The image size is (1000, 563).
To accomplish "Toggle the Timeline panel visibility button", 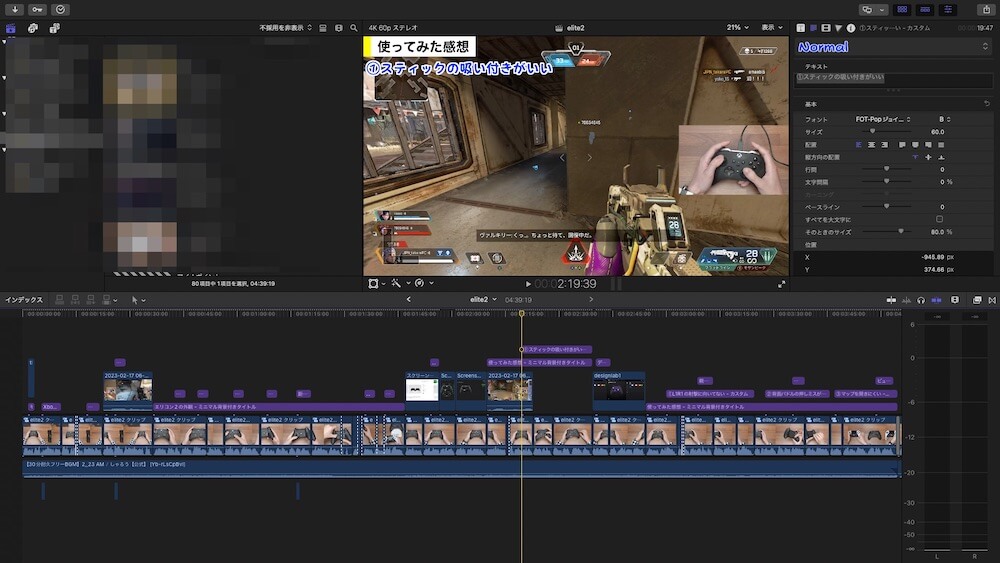I will (x=925, y=10).
